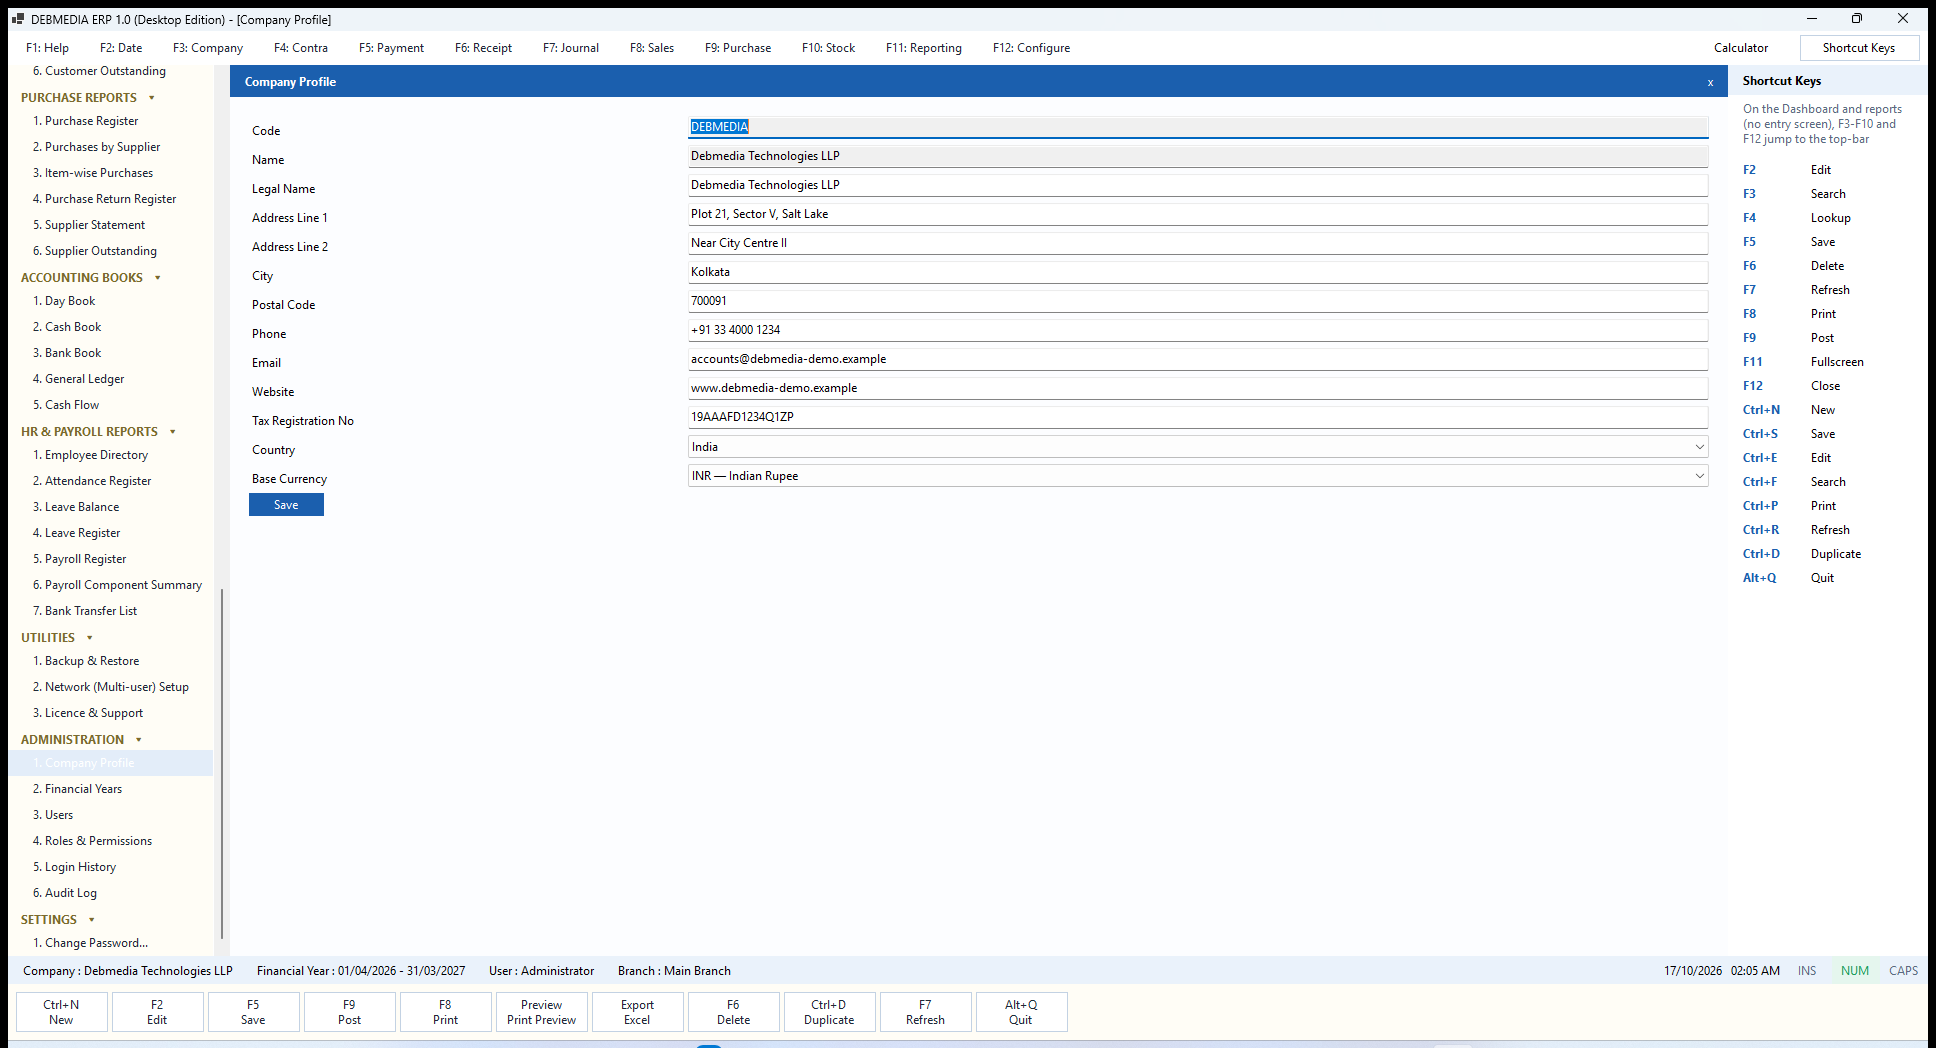Collapse the ACCOUNTING BOOKS section
Viewport: 1936px width, 1048px height.
157,278
